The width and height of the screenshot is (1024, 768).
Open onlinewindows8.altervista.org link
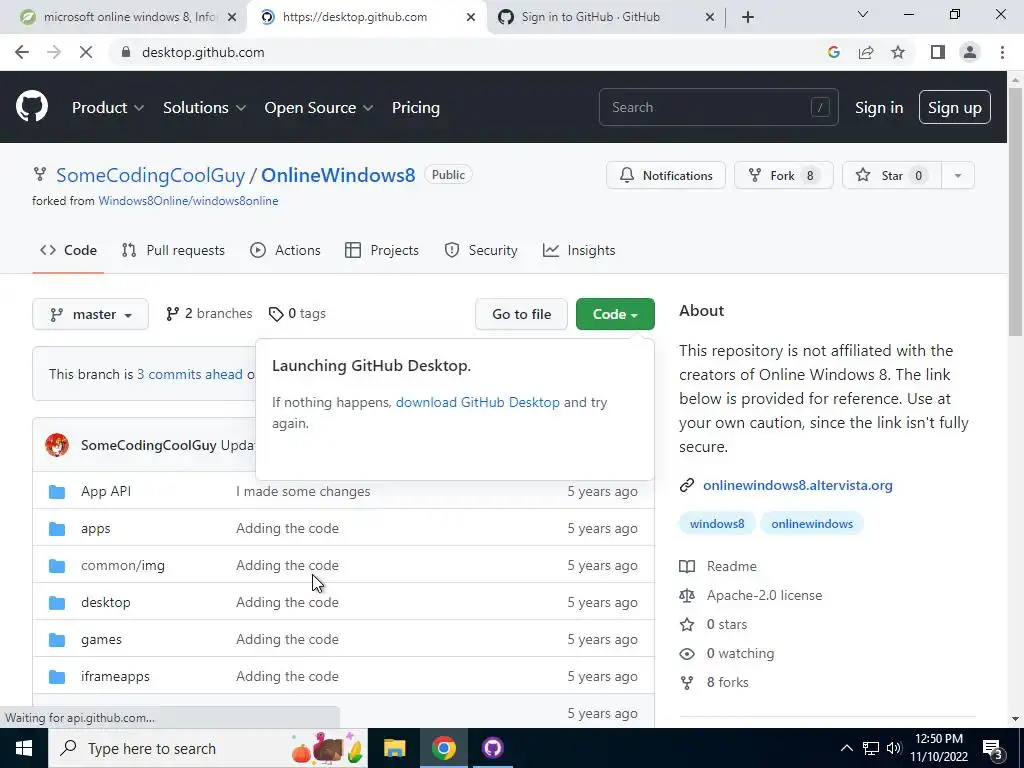[x=797, y=485]
